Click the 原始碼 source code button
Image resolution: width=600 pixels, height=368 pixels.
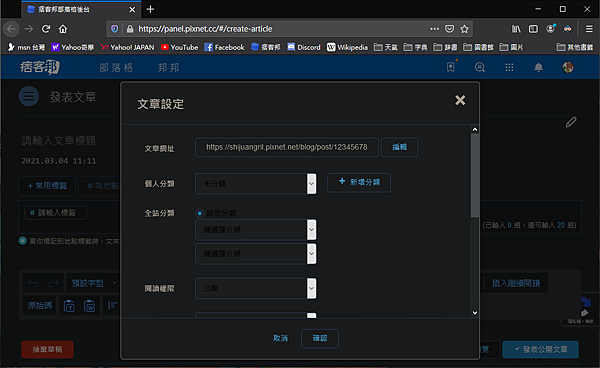point(40,306)
